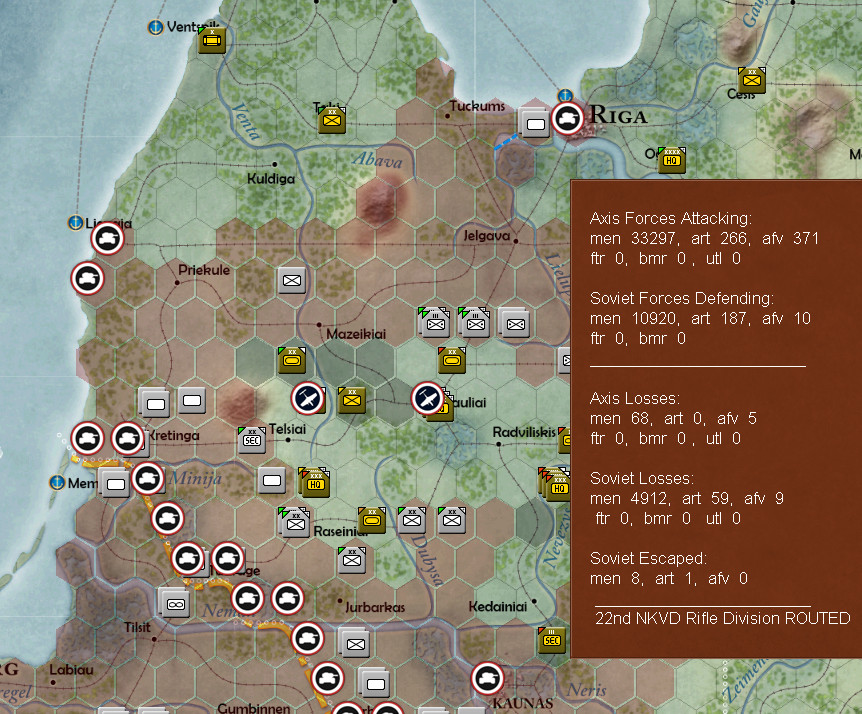Click the Kedainiai town label
Screen dimensions: 862x714
tap(498, 606)
